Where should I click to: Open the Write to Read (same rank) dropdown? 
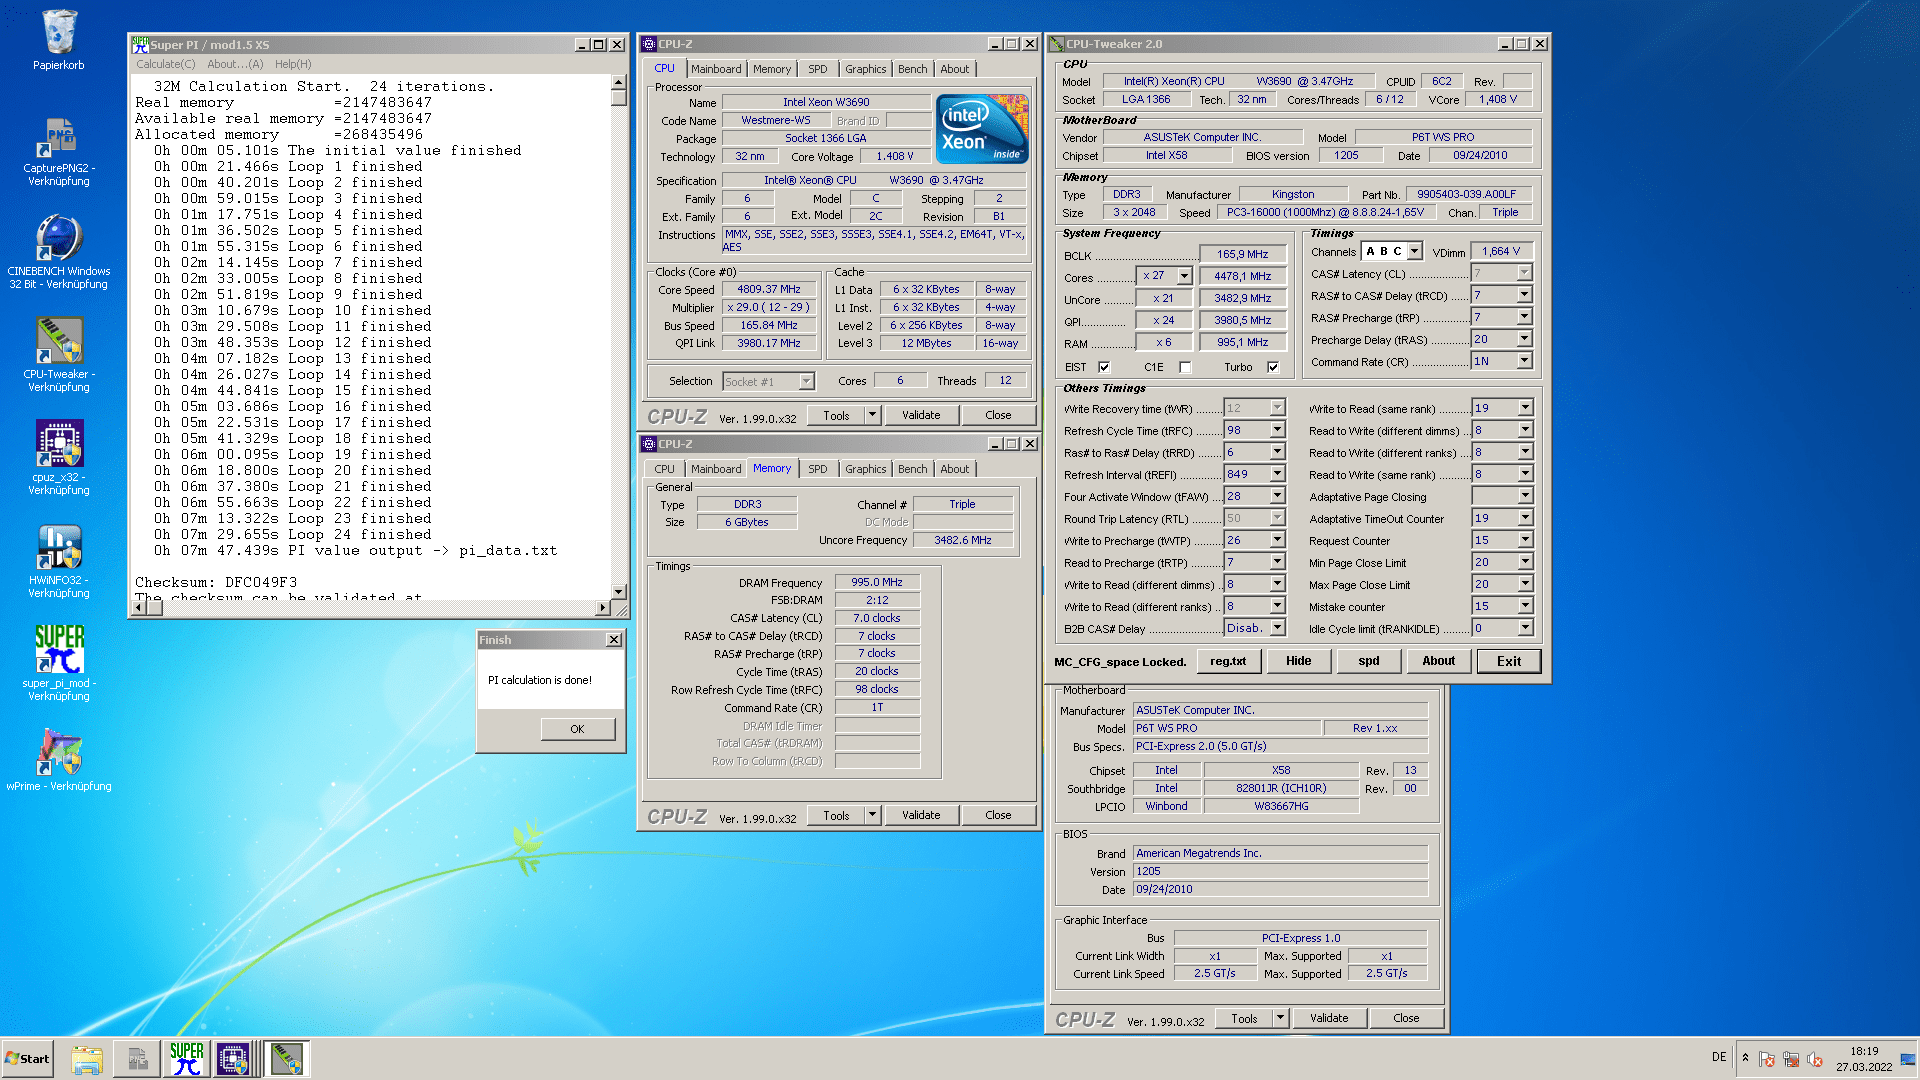point(1525,408)
